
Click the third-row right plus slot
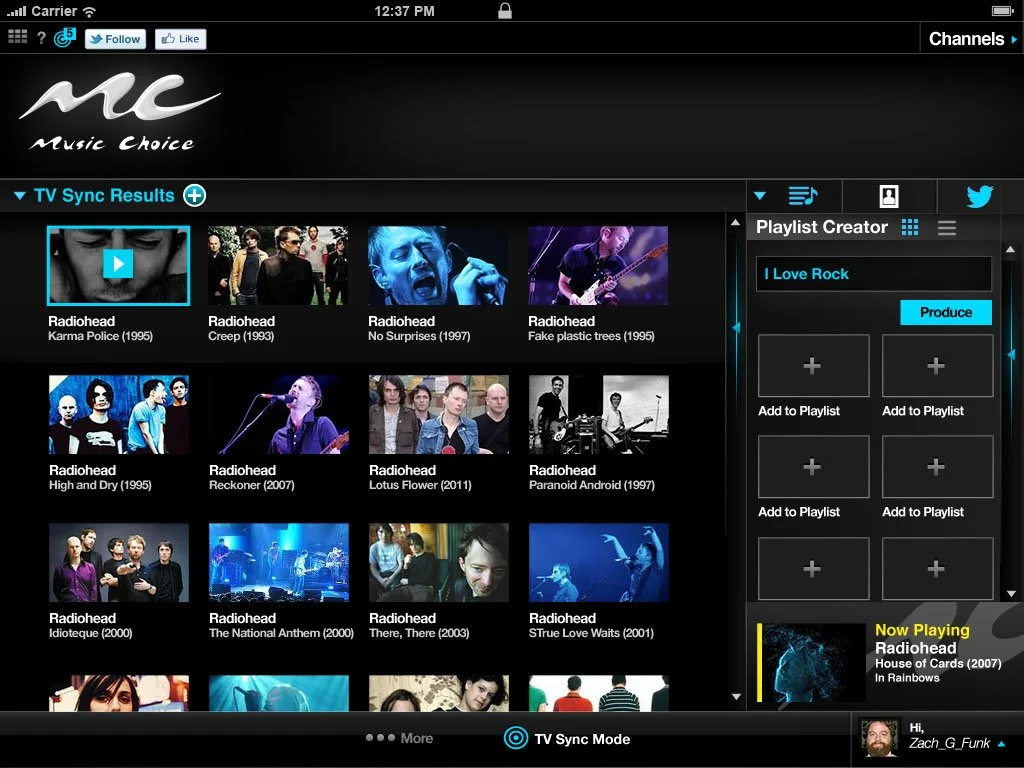937,568
